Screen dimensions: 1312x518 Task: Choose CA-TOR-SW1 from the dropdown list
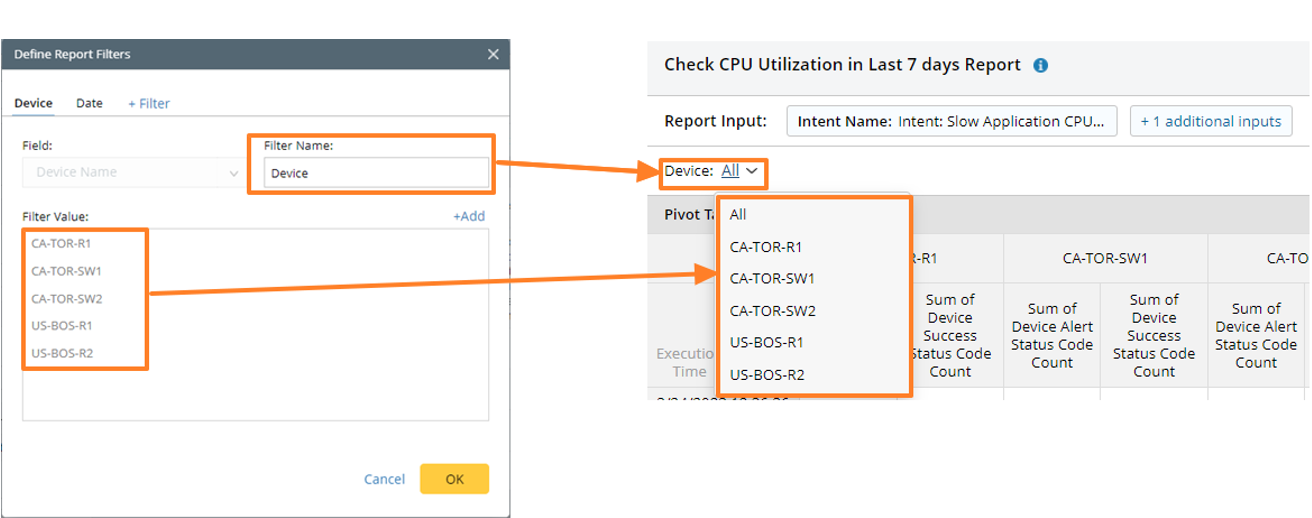pos(772,278)
